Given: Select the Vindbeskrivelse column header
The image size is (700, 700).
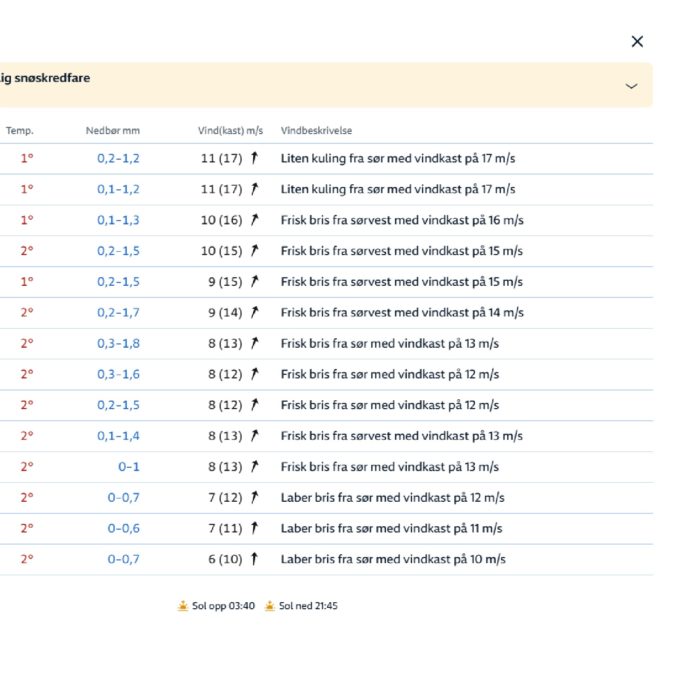Looking at the screenshot, I should 317,131.
